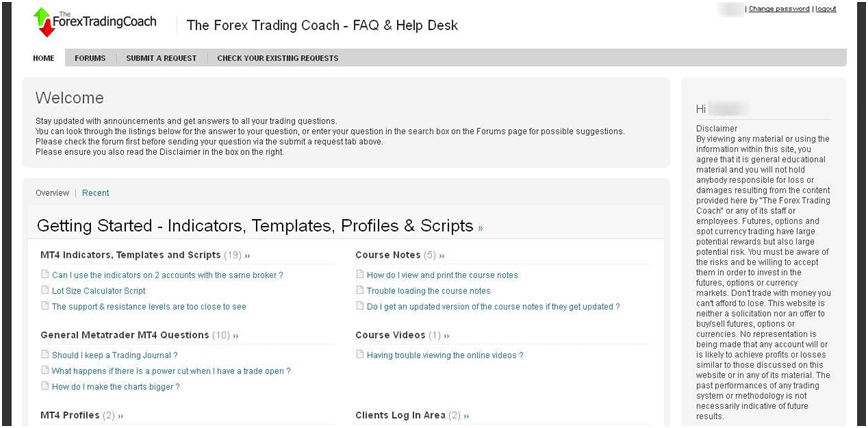Expand General Metatrader MT4 Questions category
Viewport: 868px width, 428px height.
click(x=125, y=335)
